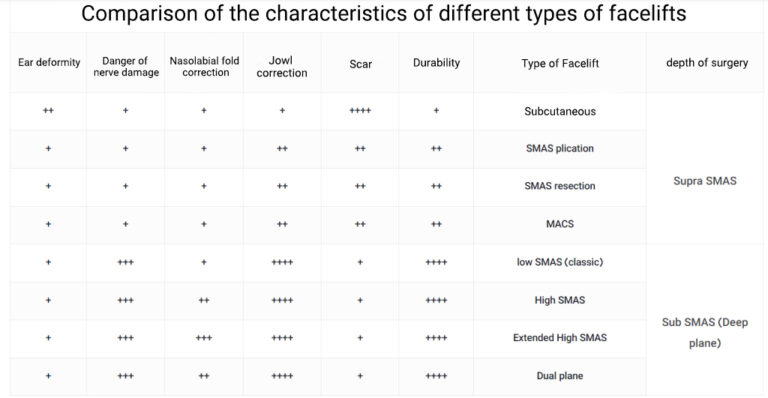Select the low SMAS (classic) cell
The width and height of the screenshot is (768, 398).
click(x=560, y=262)
